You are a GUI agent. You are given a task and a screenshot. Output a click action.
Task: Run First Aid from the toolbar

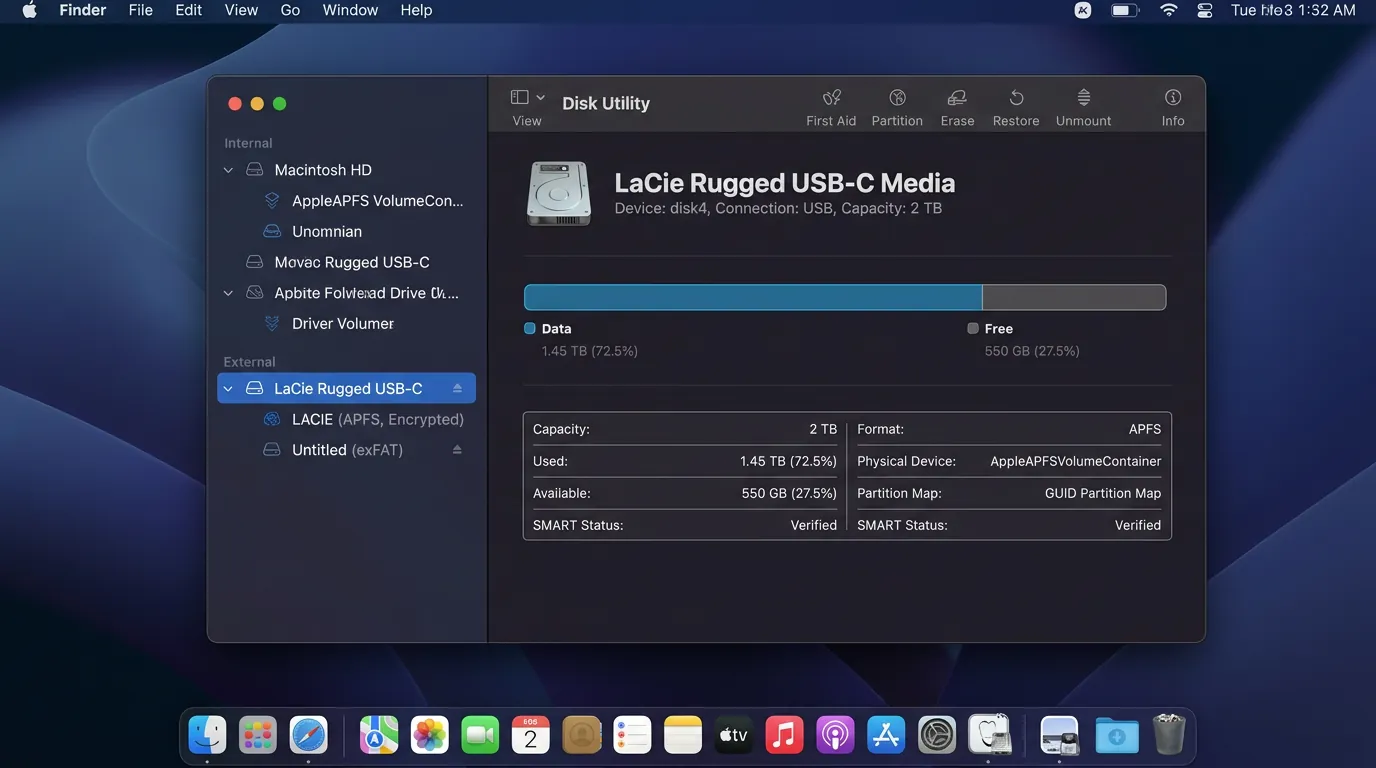tap(831, 107)
